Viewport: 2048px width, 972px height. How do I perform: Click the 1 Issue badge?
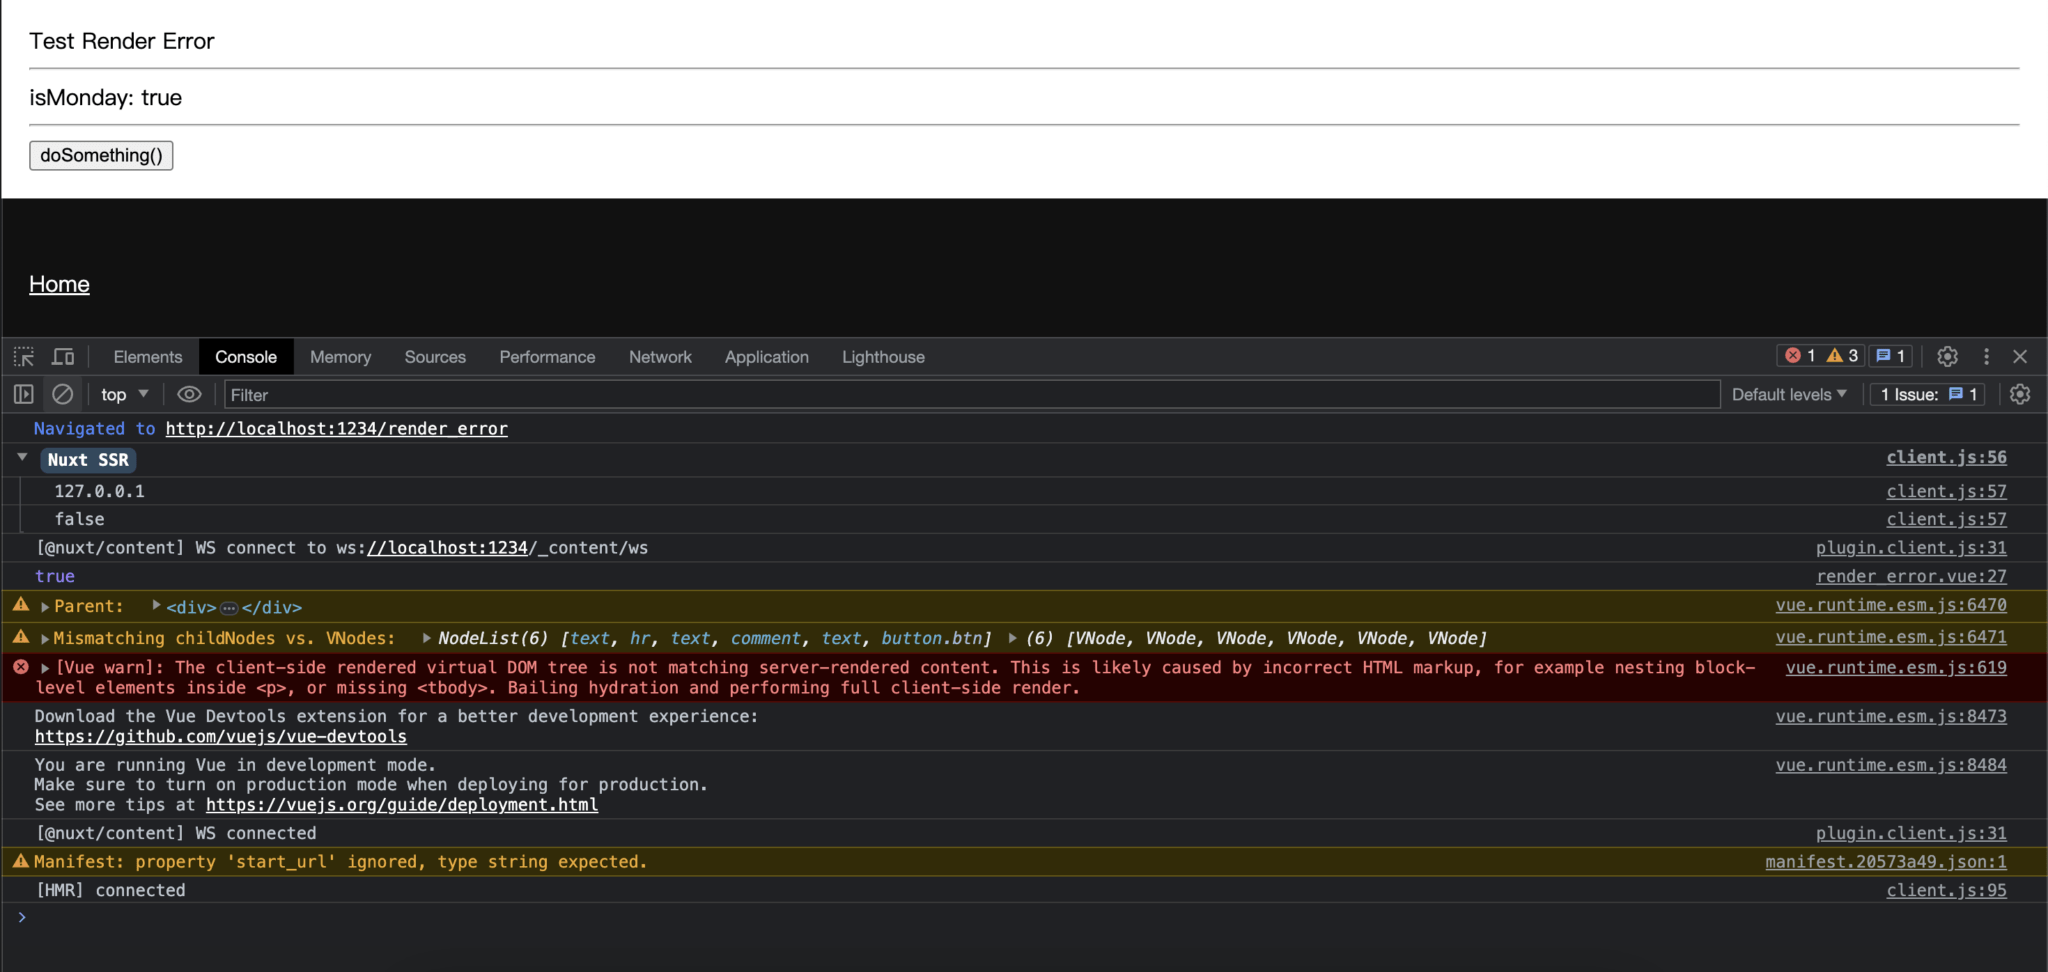1928,395
